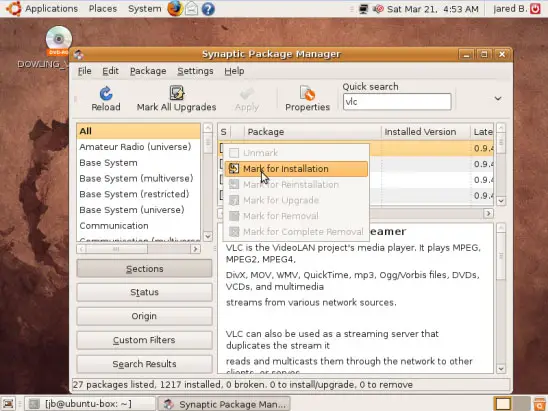Image resolution: width=548 pixels, height=411 pixels.
Task: Click package list scroll-up arrow
Action: coord(501,128)
